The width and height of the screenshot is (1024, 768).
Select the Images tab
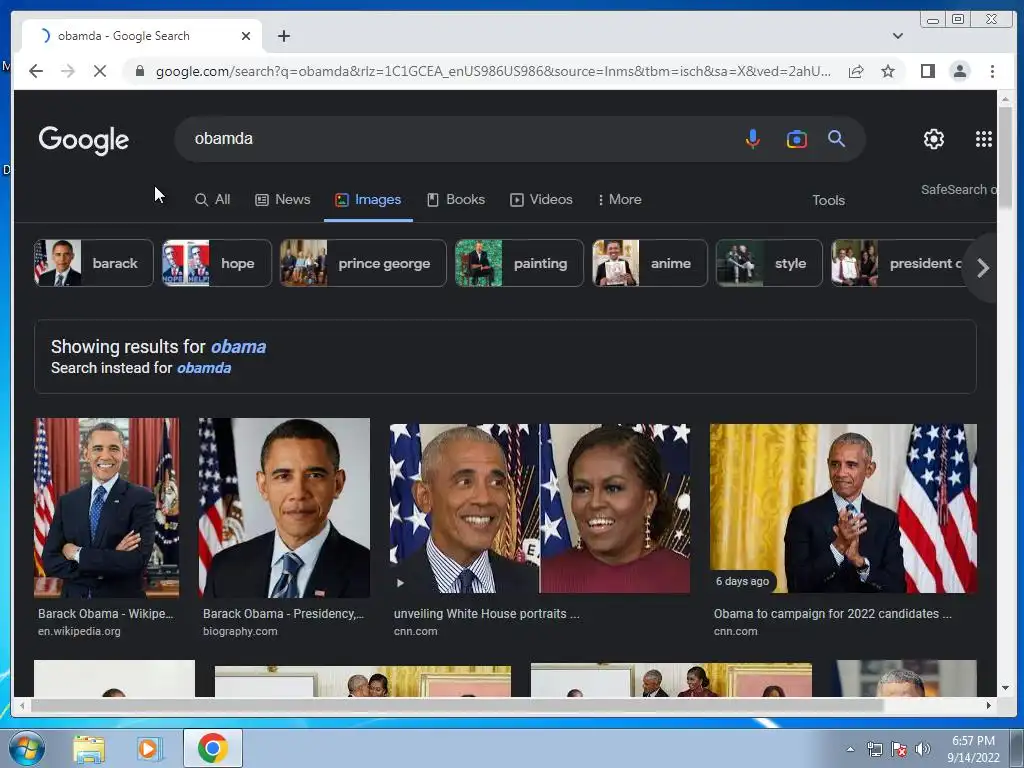tap(368, 199)
